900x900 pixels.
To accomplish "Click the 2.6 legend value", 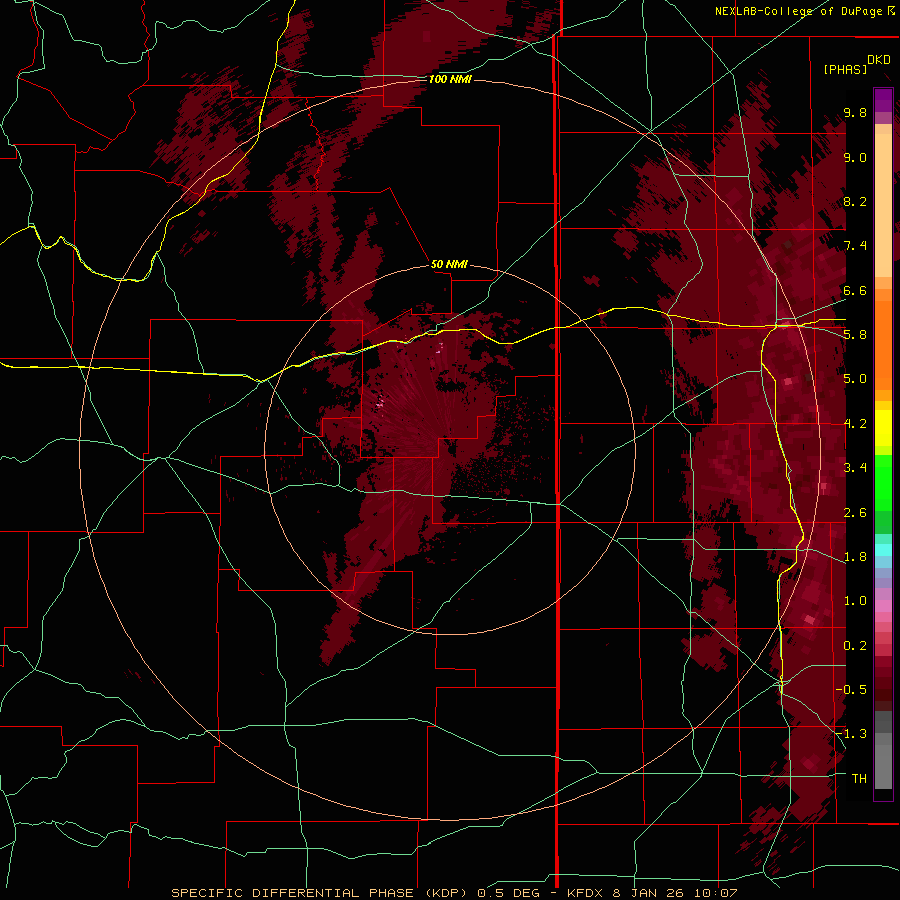I will click(855, 513).
